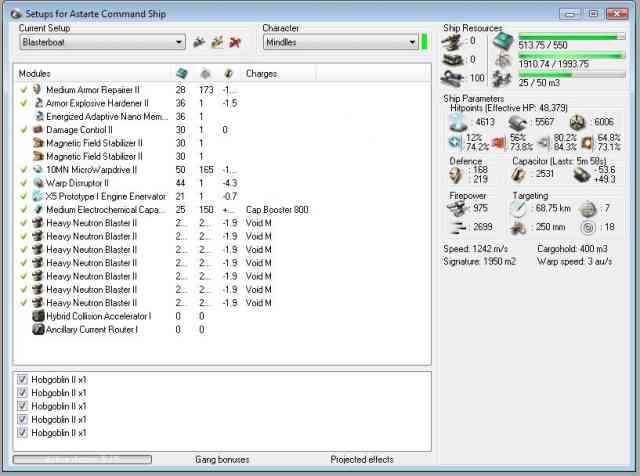The width and height of the screenshot is (640, 476).
Task: Click the max locked targets icon showing 7
Action: (x=588, y=209)
